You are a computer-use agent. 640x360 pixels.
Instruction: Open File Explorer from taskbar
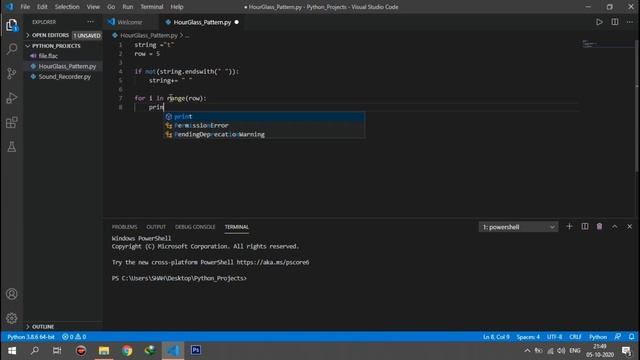(x=104, y=351)
